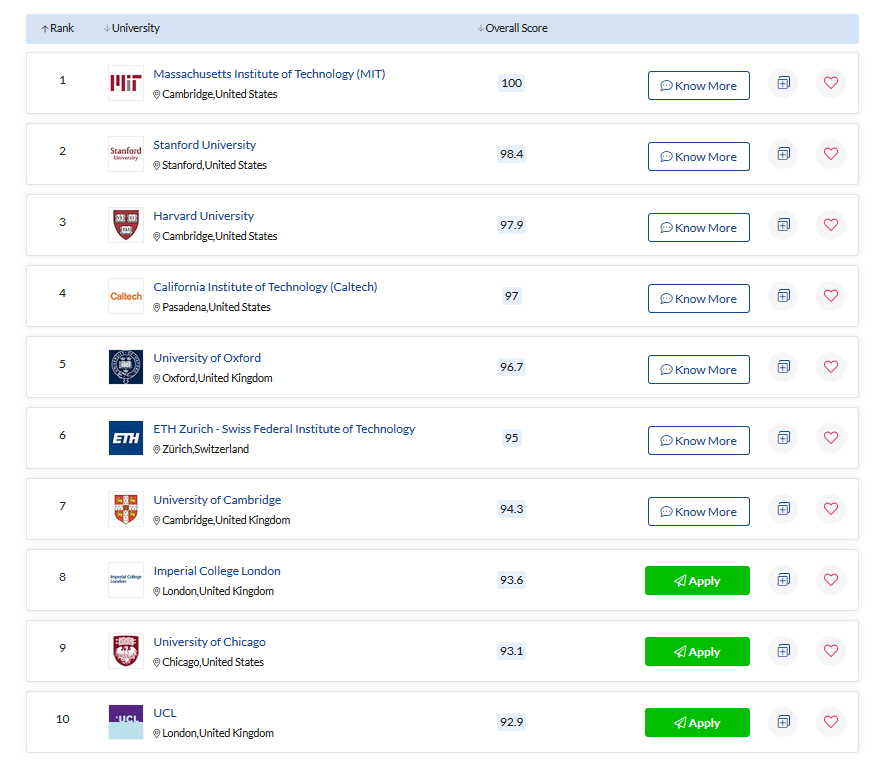Open the Stanford University link

[x=205, y=145]
